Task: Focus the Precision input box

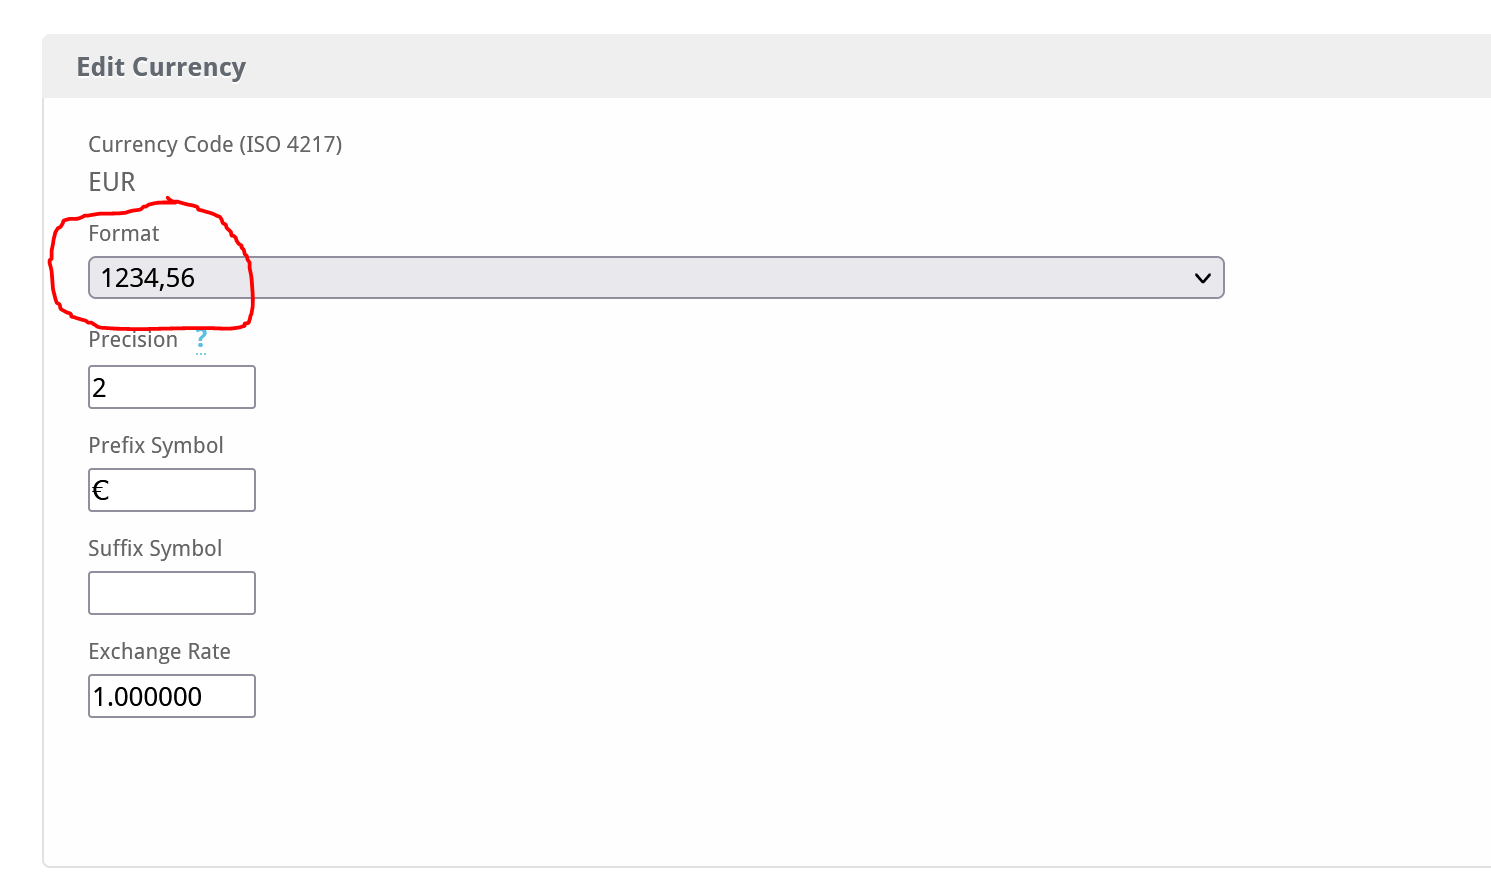Action: tap(172, 387)
